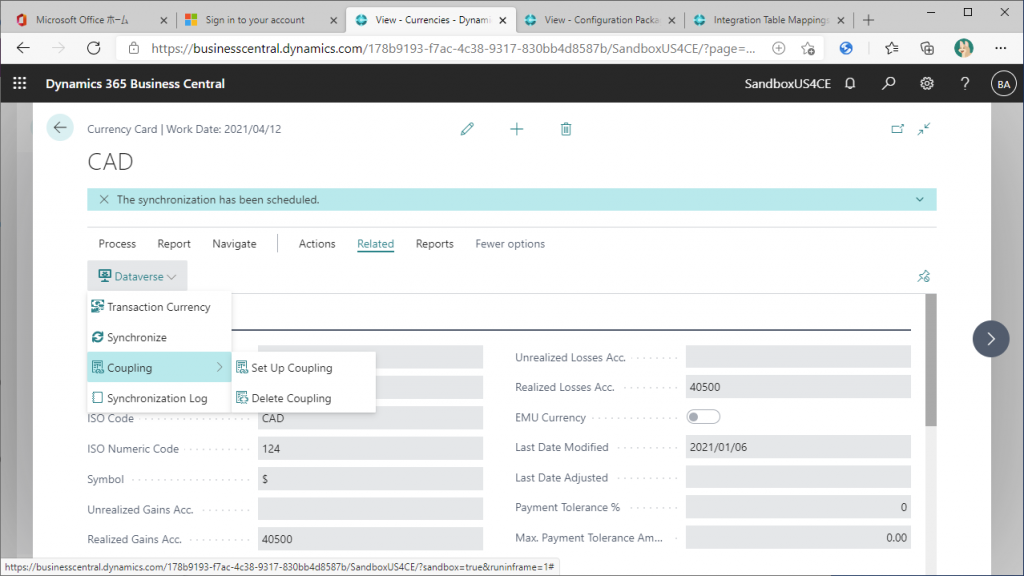1024x576 pixels.
Task: Open the Actions menu
Action: (x=317, y=244)
